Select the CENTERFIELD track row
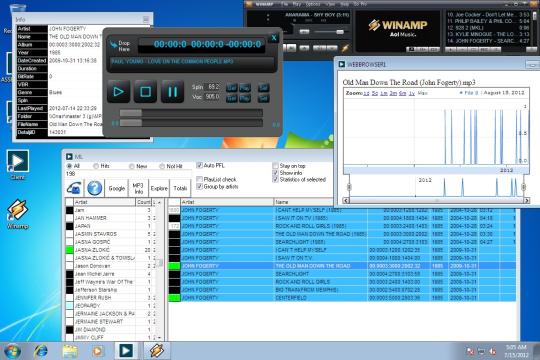Image resolution: width=540 pixels, height=360 pixels. [x=342, y=298]
